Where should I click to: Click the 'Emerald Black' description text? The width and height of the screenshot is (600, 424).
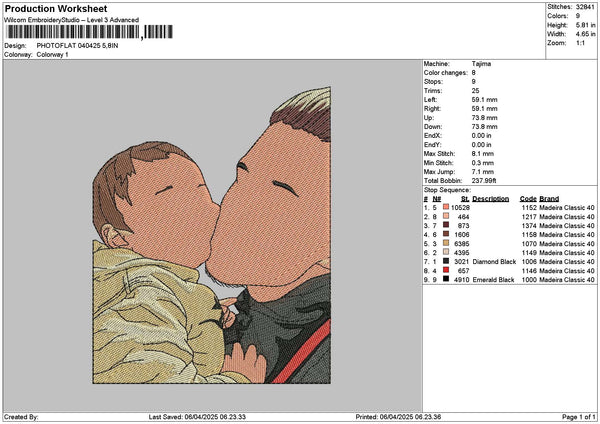tap(493, 280)
